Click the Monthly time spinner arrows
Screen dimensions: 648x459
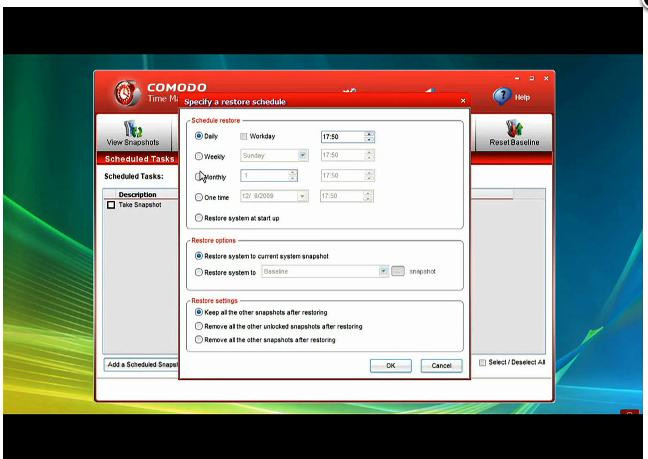[x=369, y=176]
